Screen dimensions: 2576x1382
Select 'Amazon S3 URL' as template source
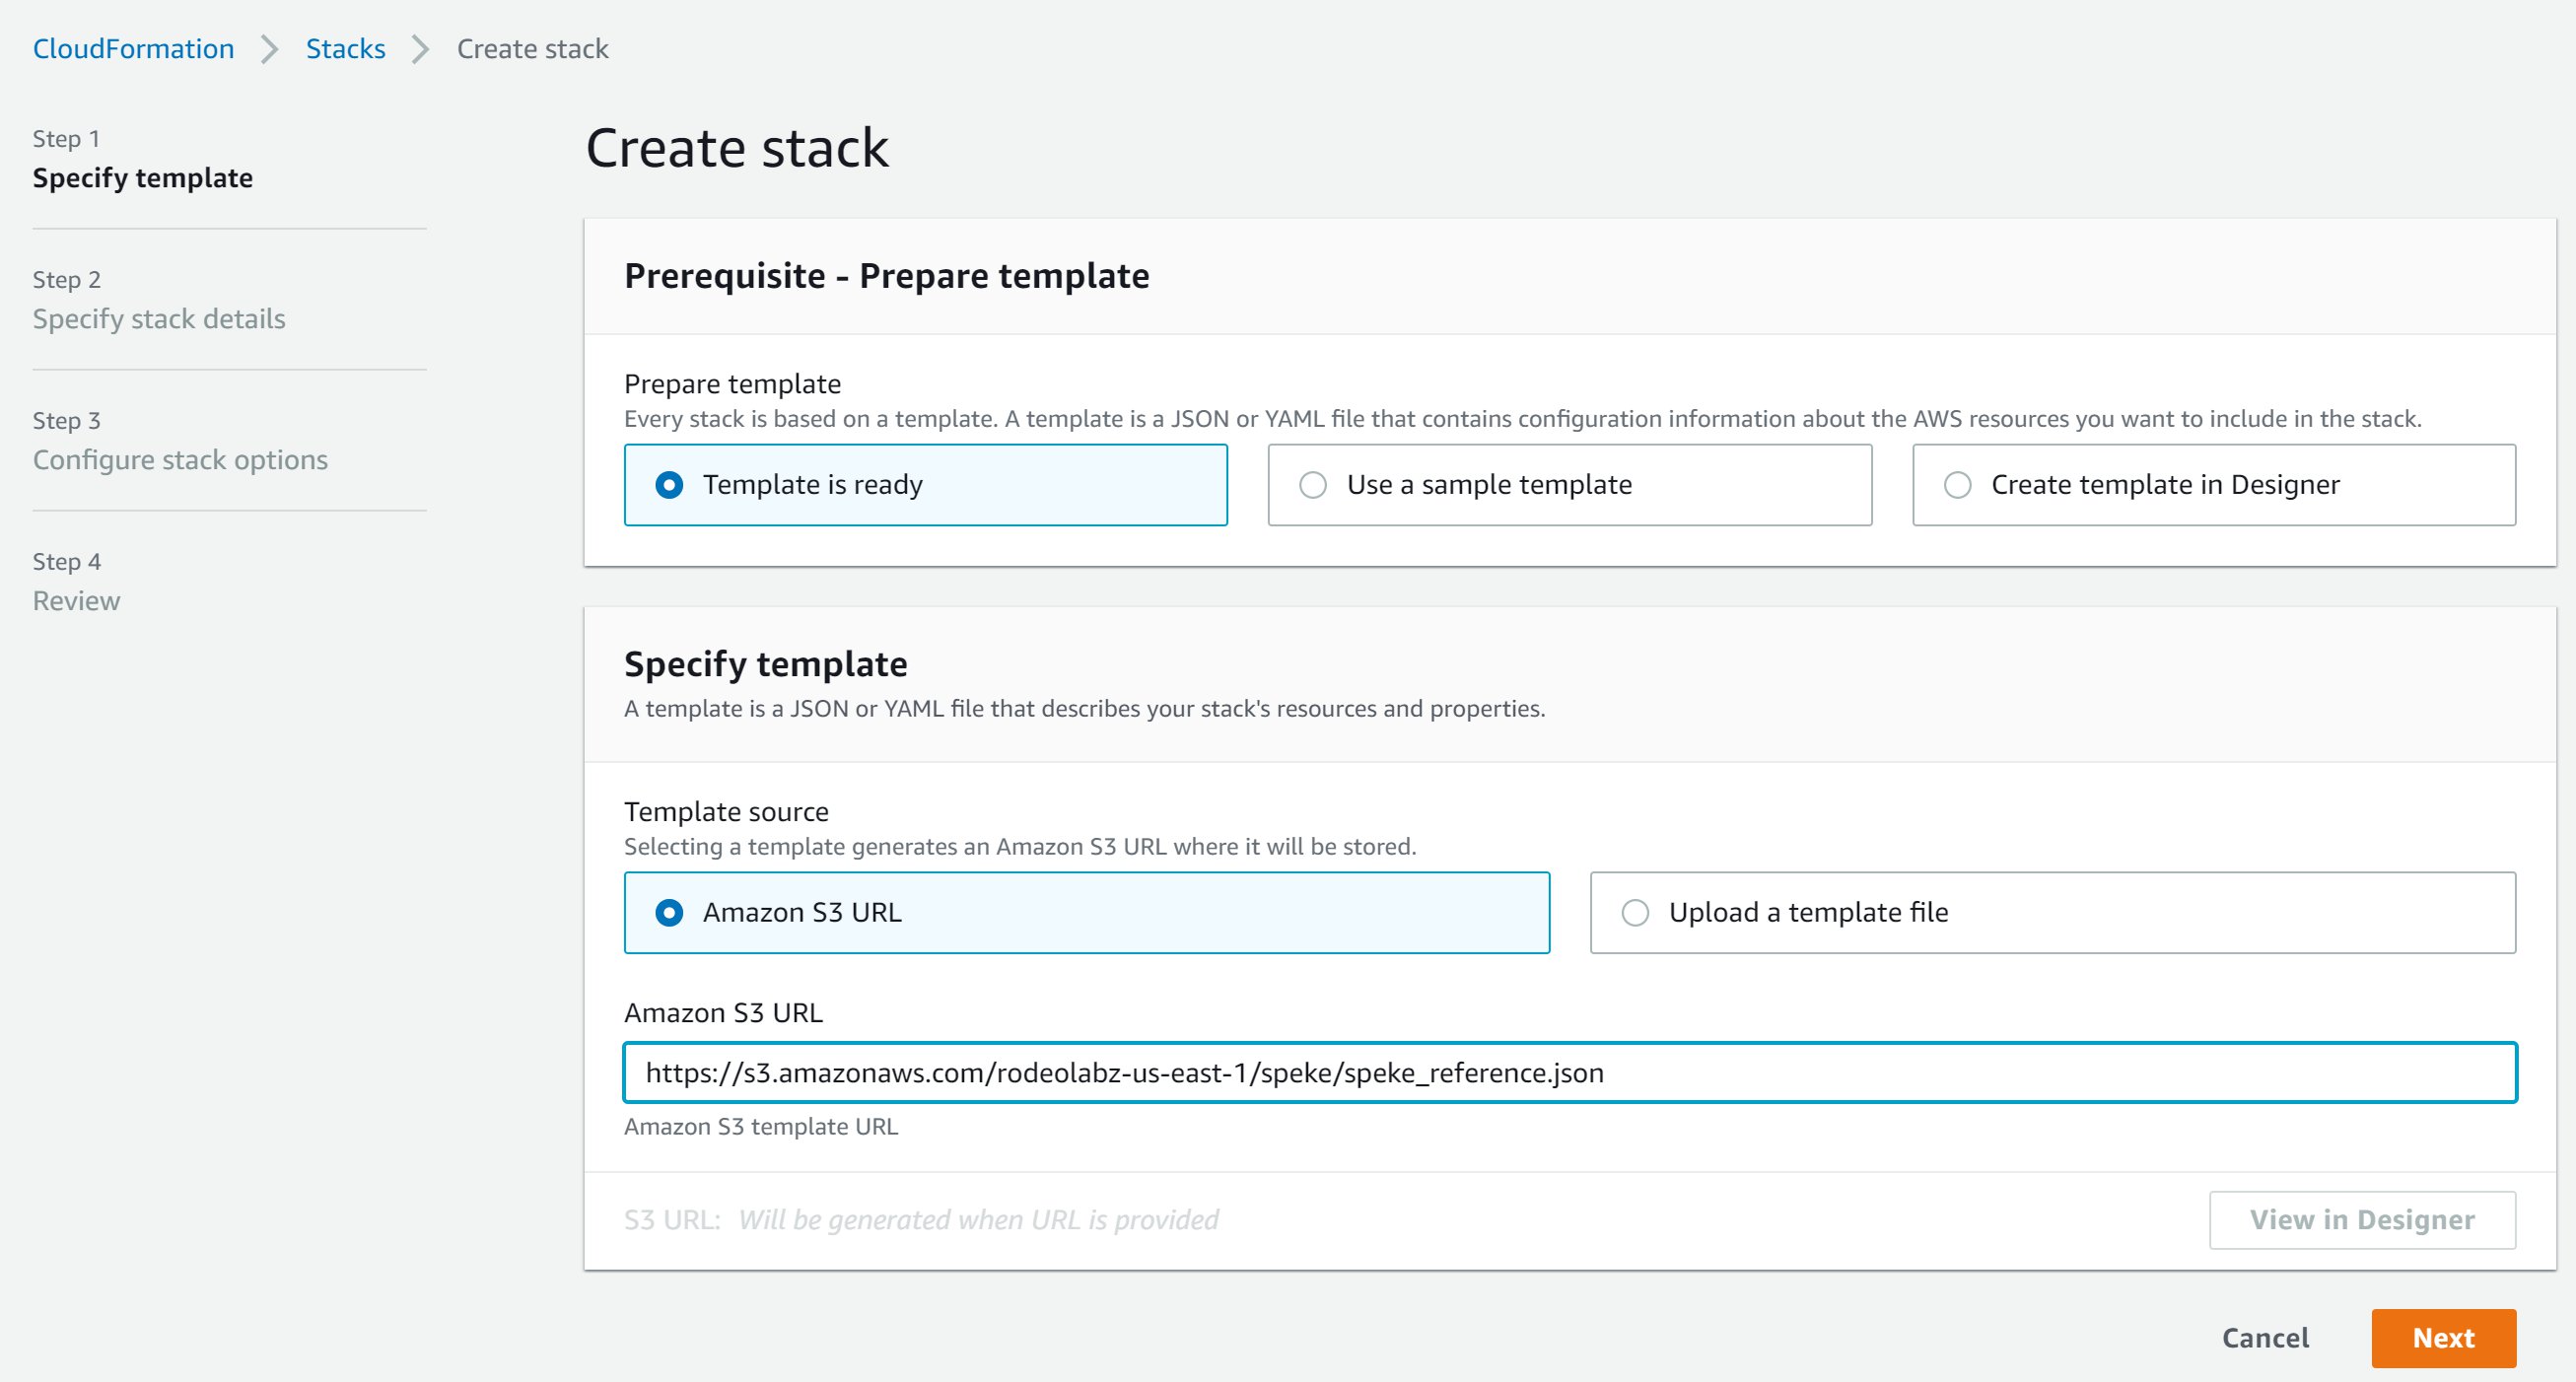[x=1086, y=913]
